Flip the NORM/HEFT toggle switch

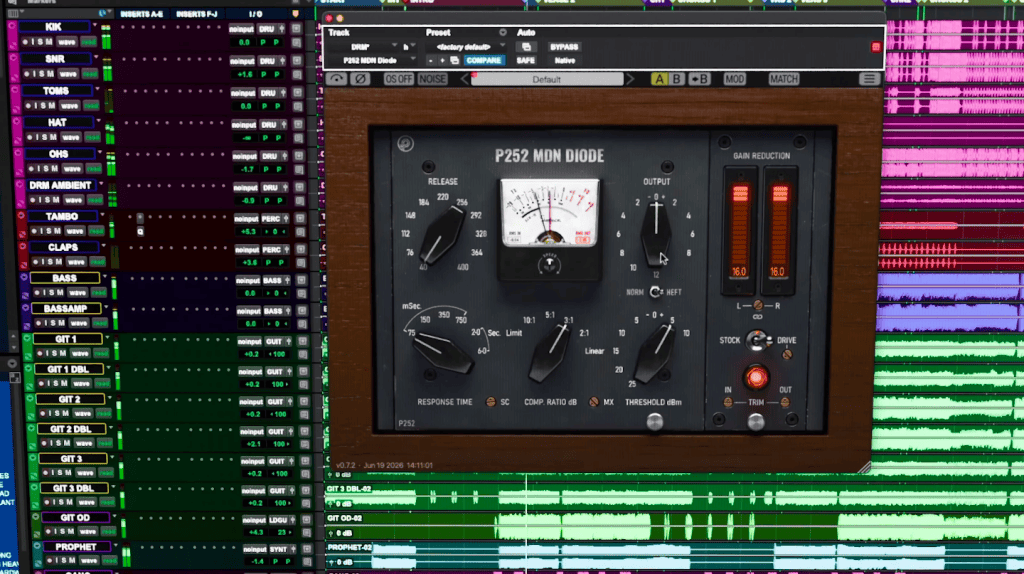pos(655,292)
